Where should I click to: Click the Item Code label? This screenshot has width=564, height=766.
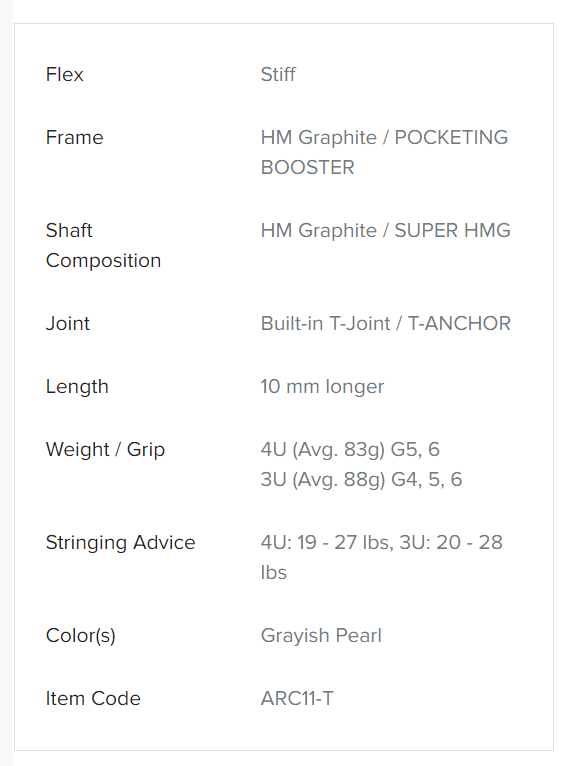tap(93, 699)
